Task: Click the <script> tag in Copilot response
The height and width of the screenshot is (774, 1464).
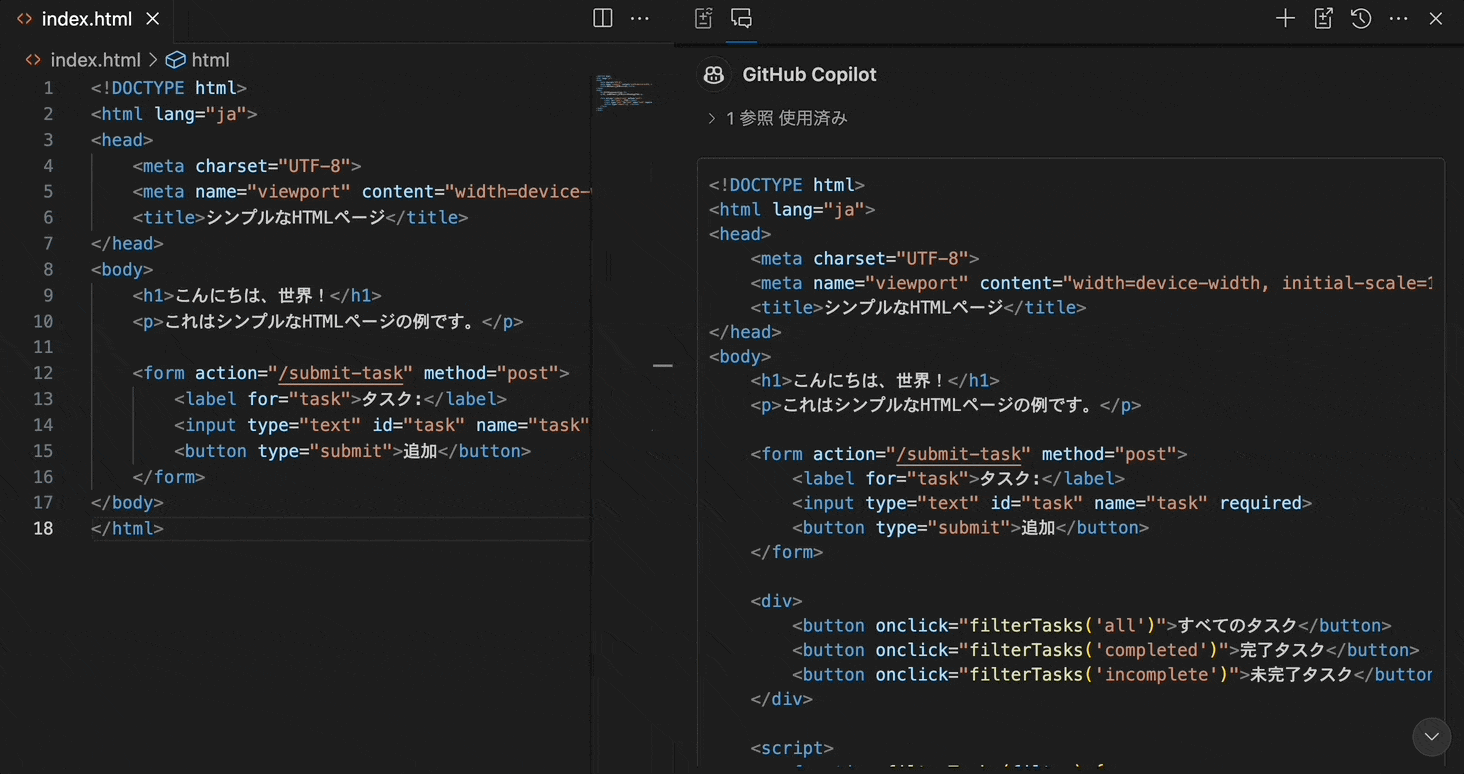Action: pos(792,748)
